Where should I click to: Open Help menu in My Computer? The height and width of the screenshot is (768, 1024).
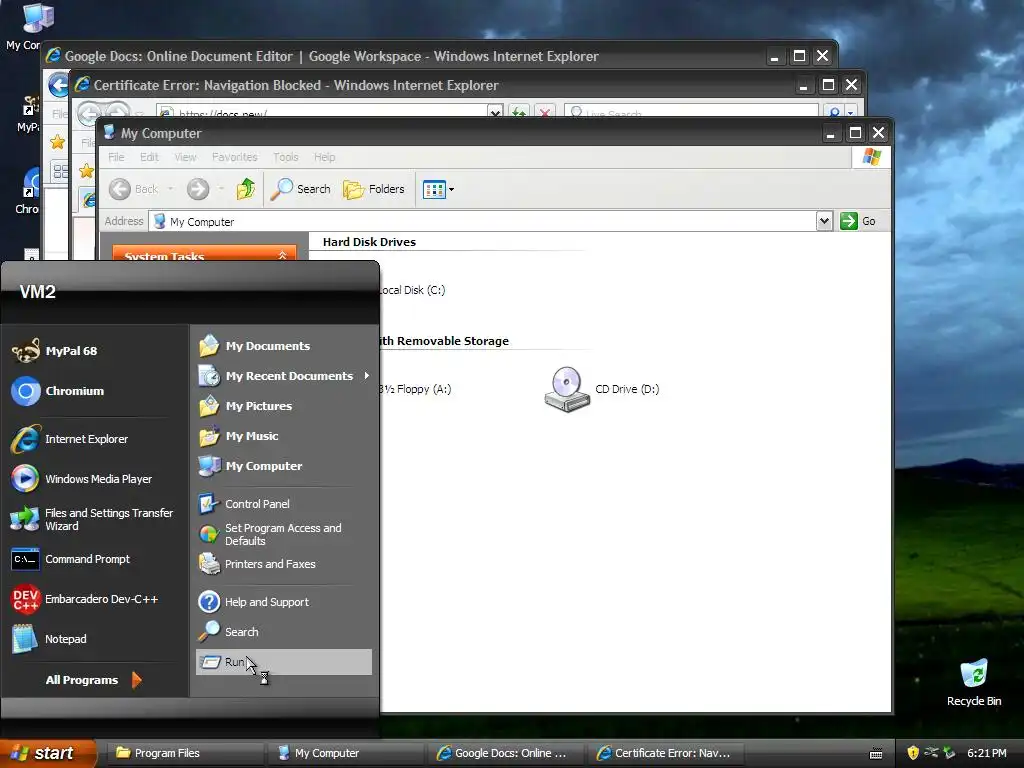(x=325, y=157)
